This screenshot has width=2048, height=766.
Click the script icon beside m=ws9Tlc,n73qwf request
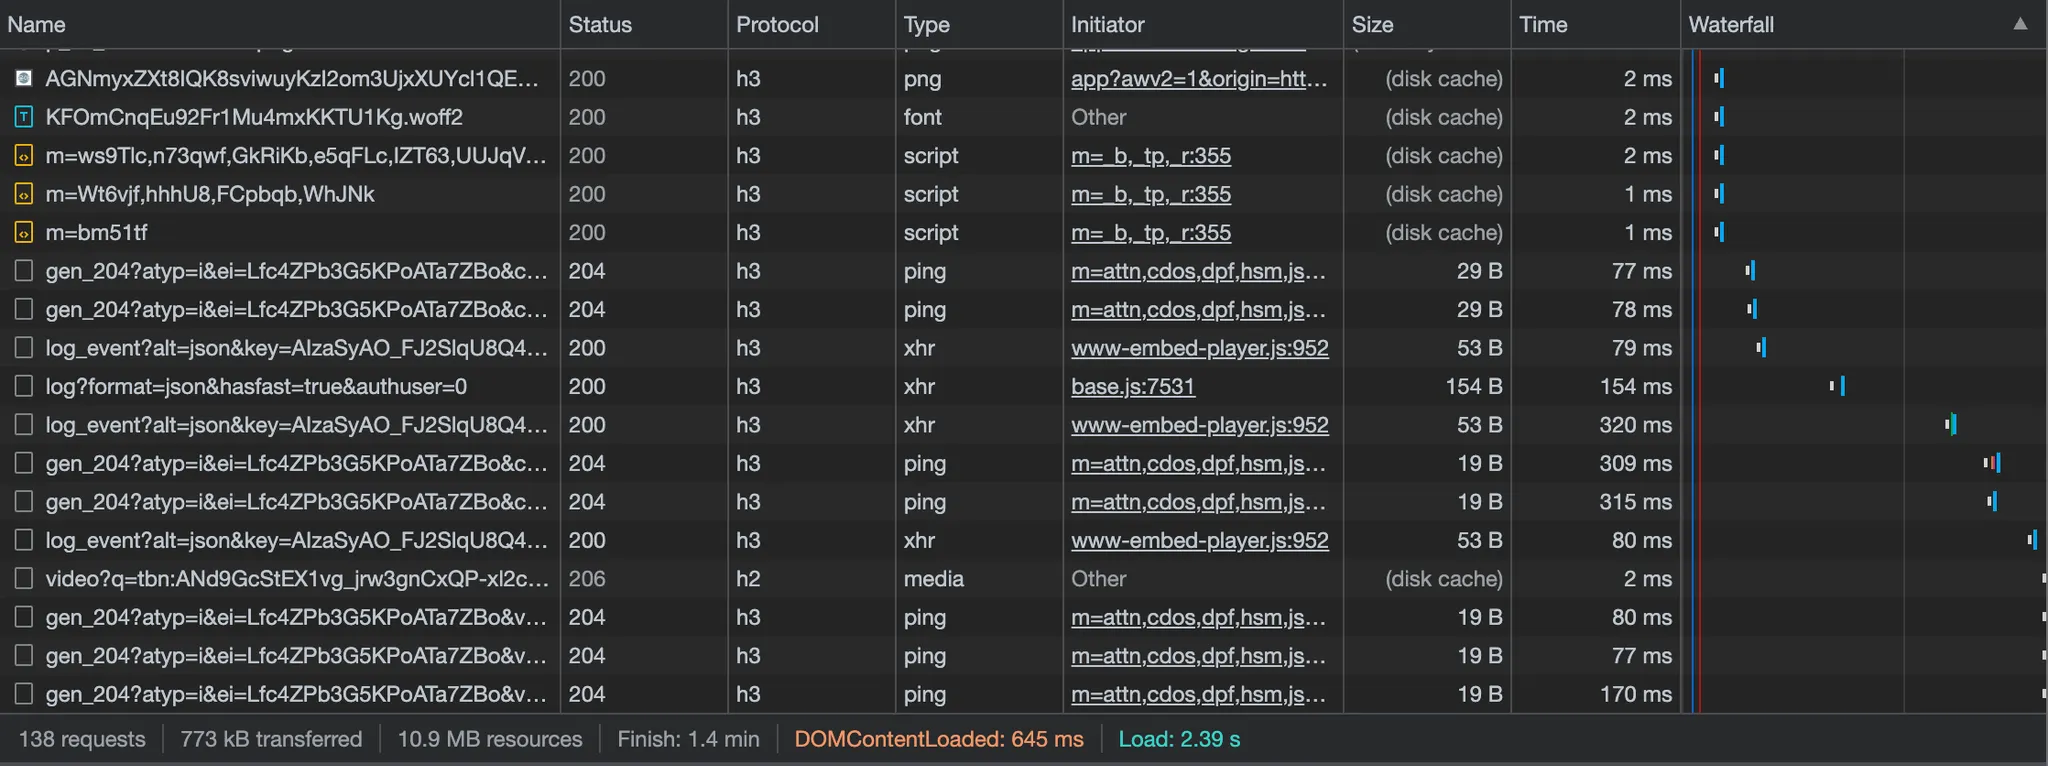click(24, 156)
